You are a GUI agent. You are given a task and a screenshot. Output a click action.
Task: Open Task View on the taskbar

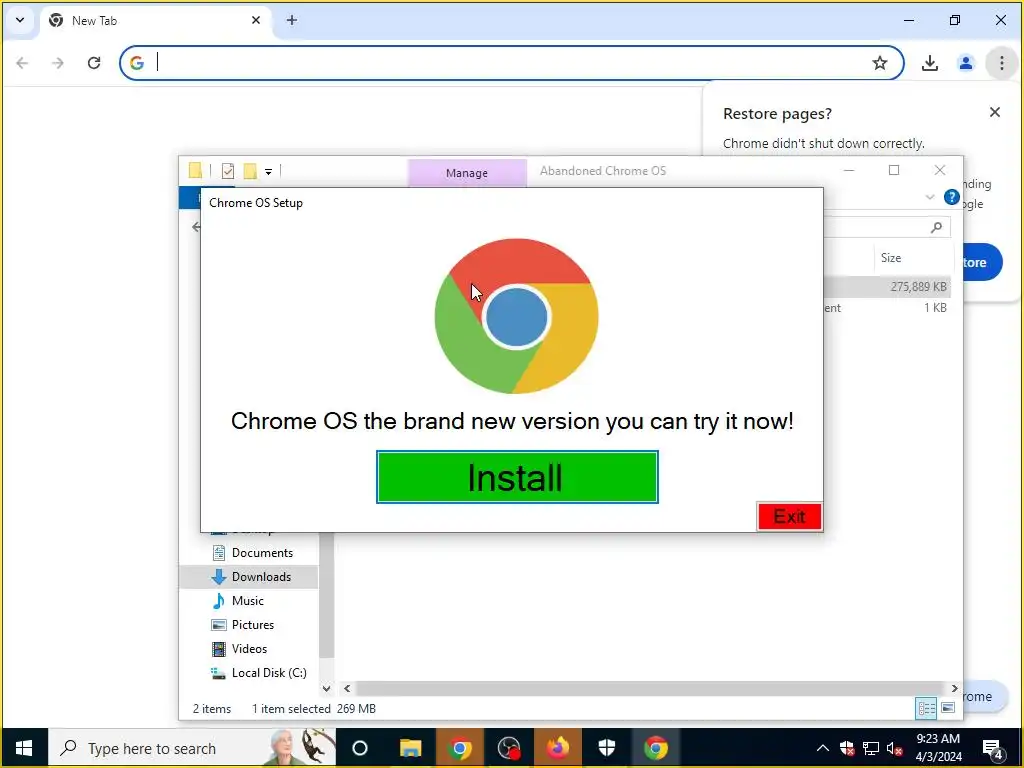[360, 748]
